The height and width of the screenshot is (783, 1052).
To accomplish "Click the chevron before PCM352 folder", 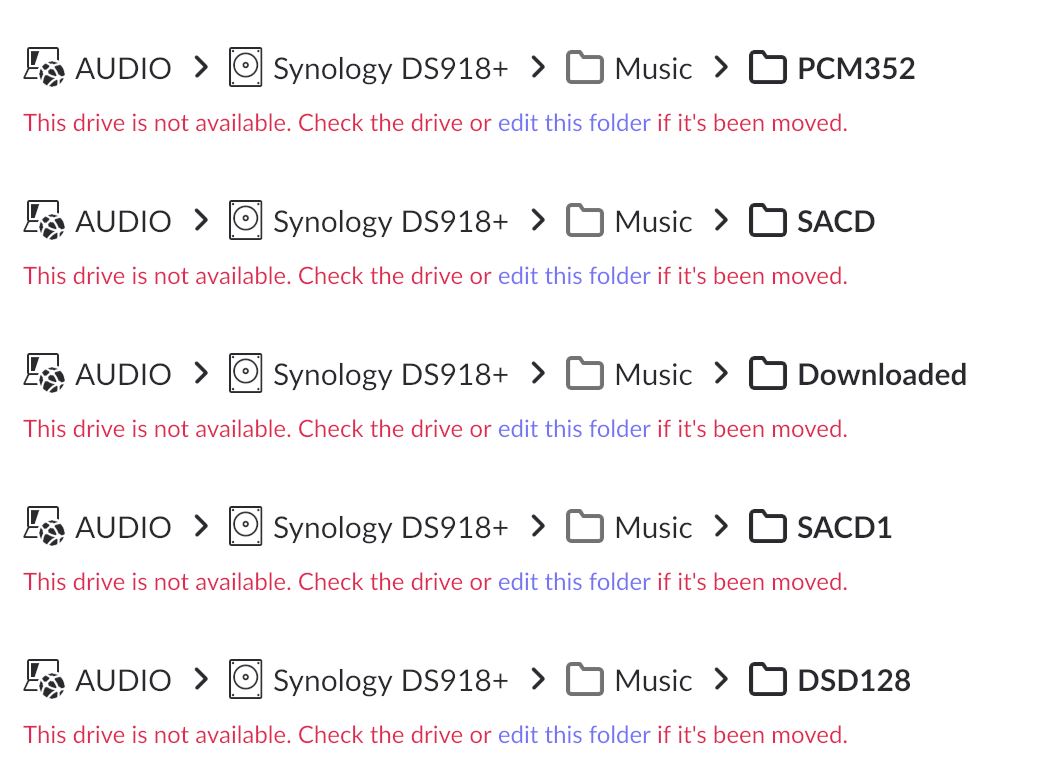I will [x=721, y=68].
